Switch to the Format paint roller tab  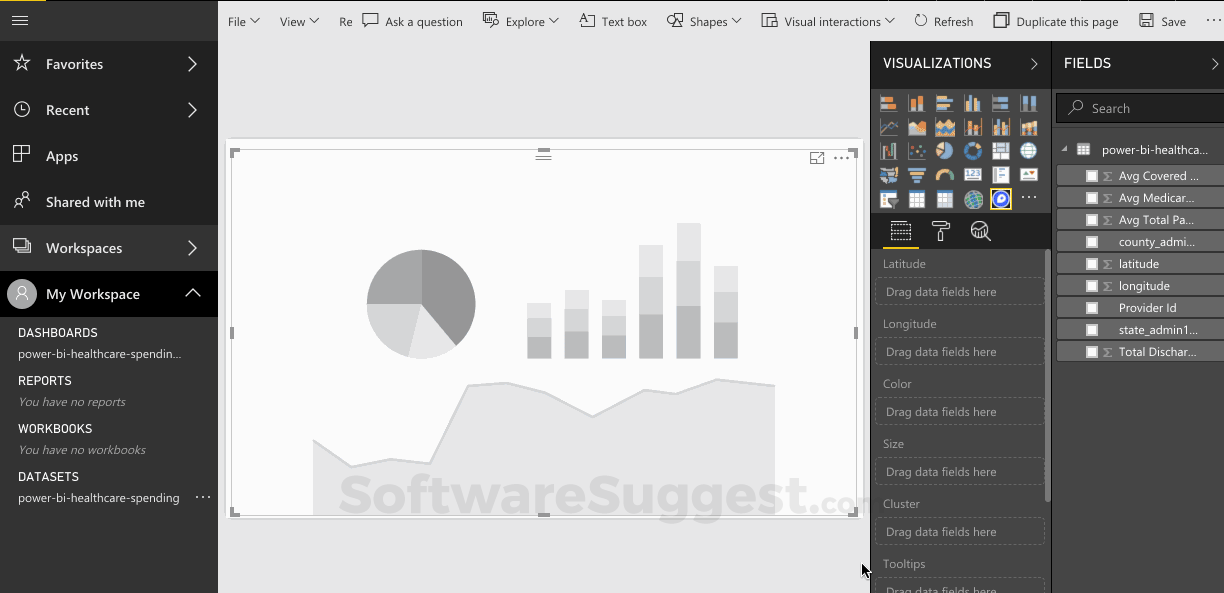[x=941, y=232]
